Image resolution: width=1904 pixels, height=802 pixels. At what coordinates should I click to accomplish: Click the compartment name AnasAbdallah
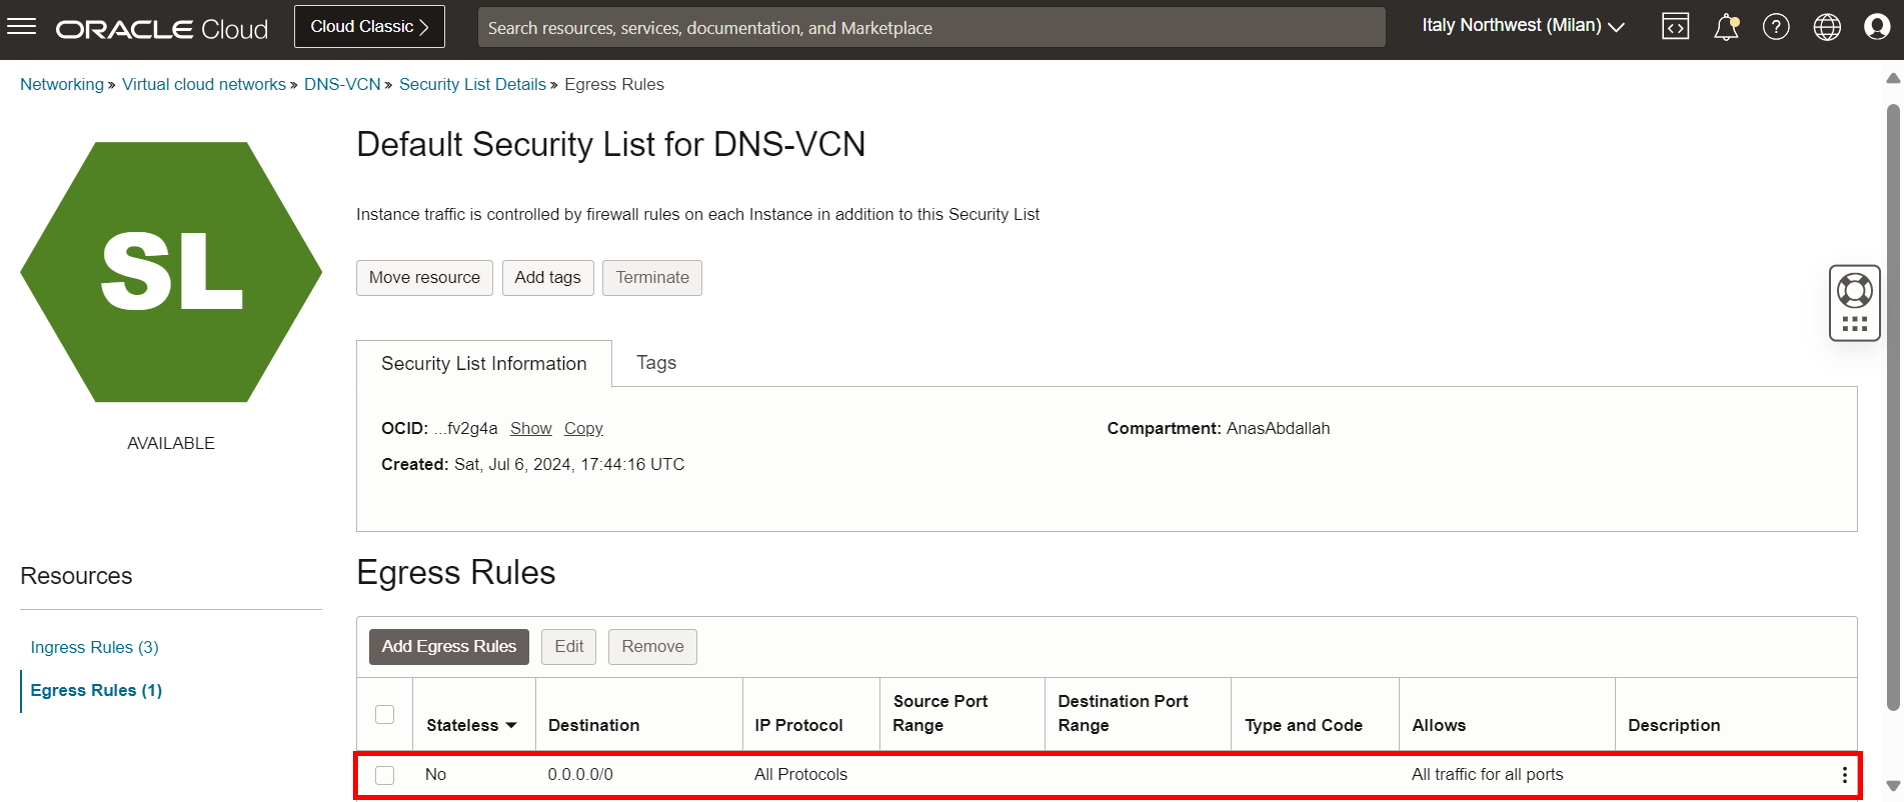coord(1278,428)
